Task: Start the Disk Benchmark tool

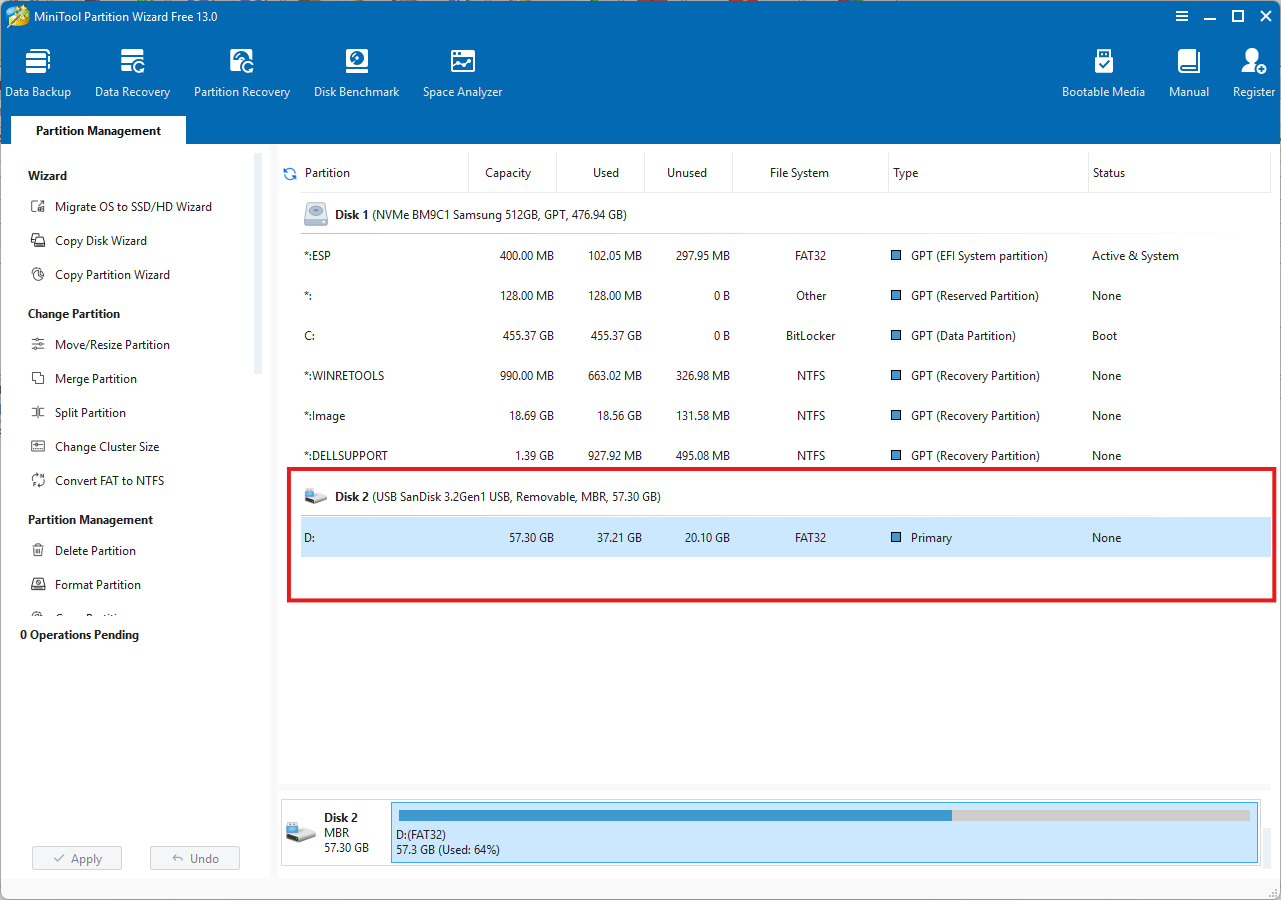Action: click(x=356, y=73)
